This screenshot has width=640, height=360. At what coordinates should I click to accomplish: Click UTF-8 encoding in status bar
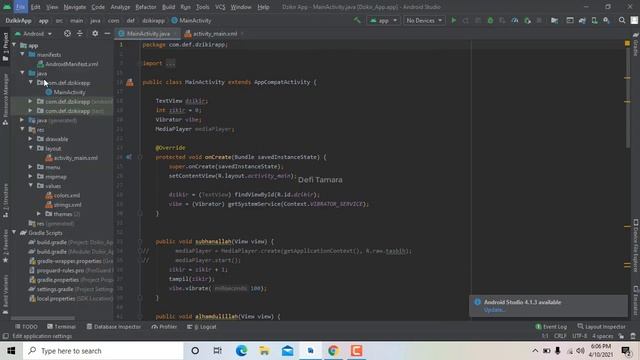(x=579, y=336)
